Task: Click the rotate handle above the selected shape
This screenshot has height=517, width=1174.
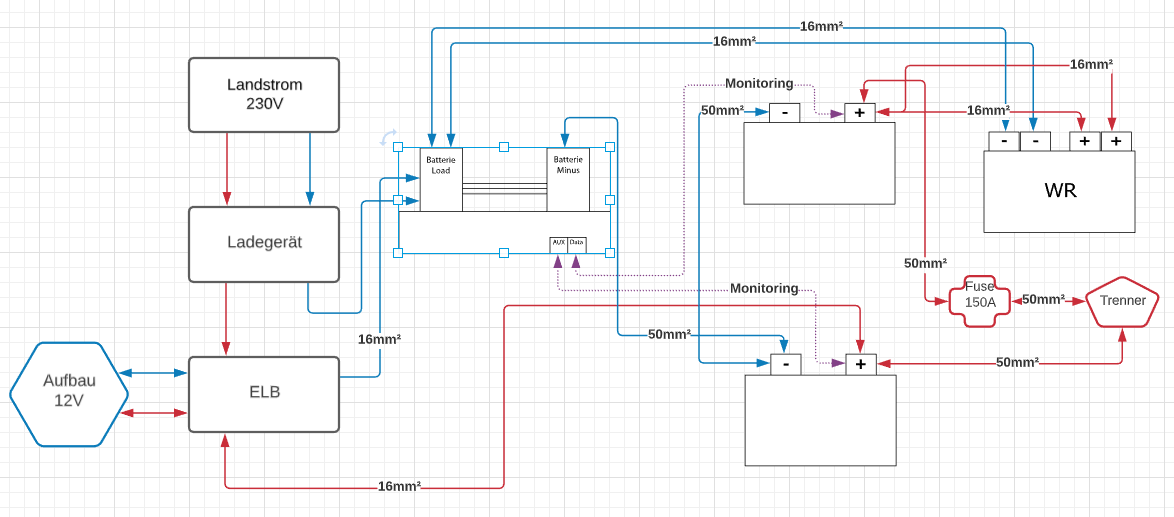Action: (388, 136)
